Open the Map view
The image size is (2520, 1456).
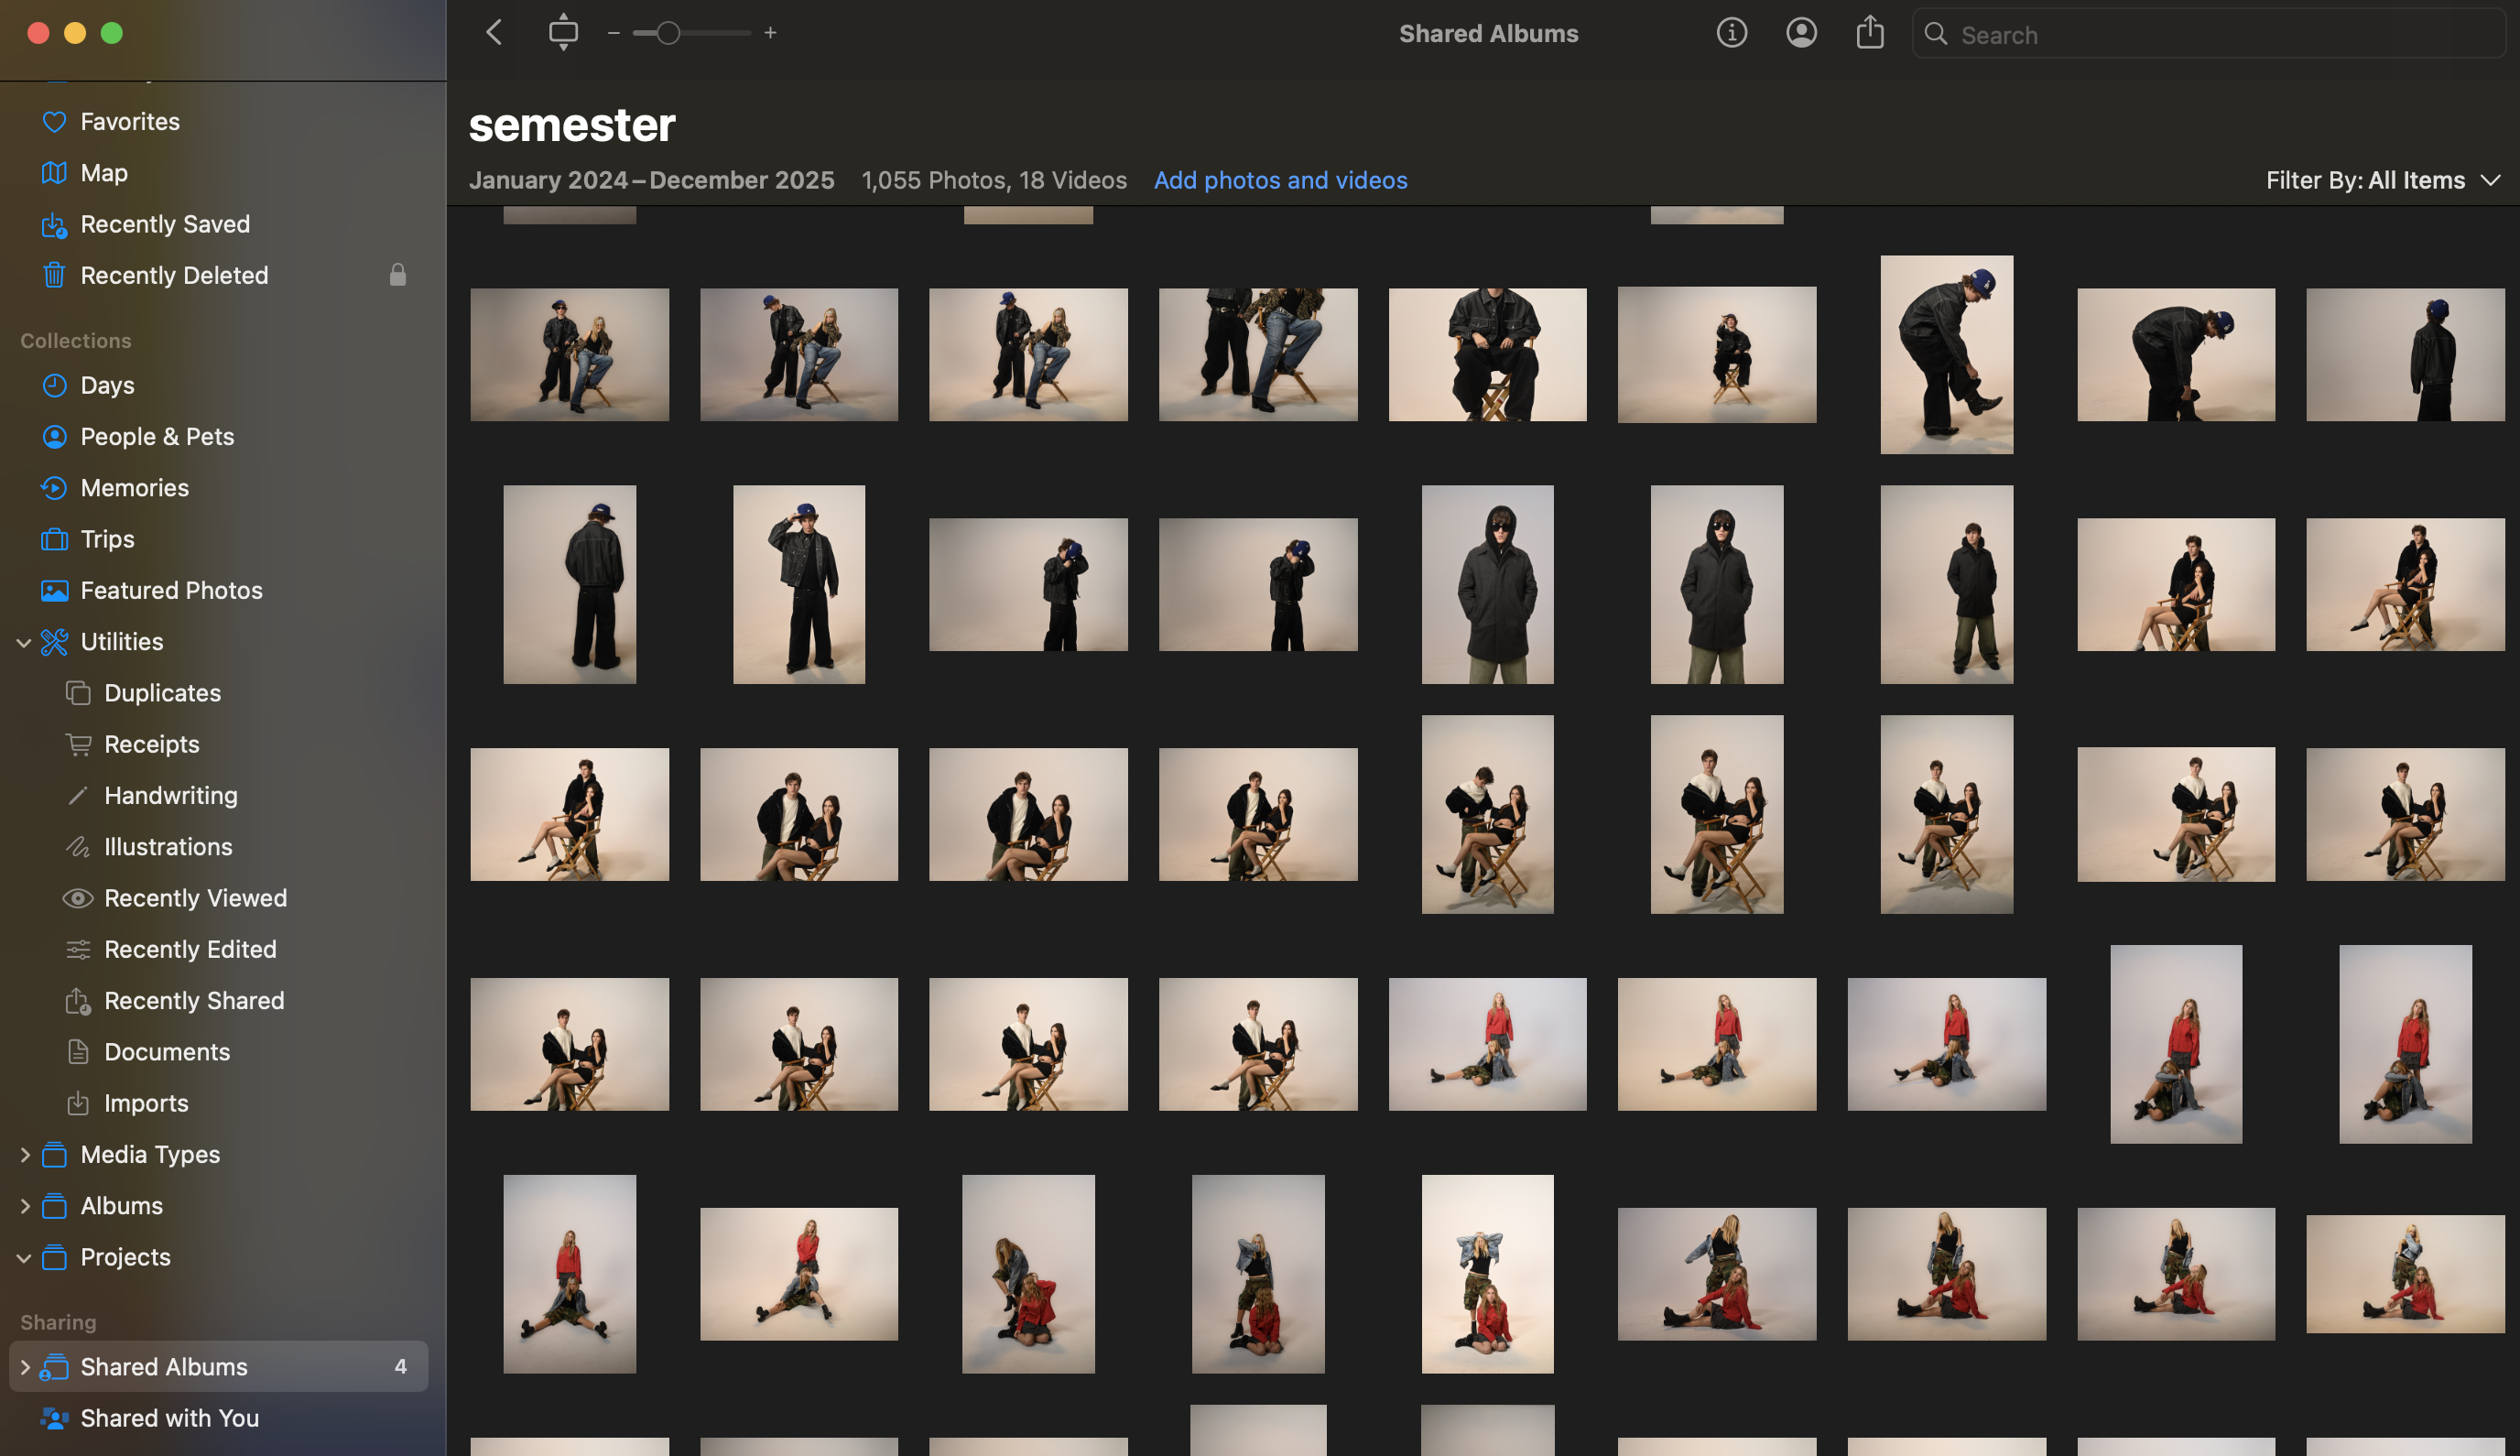(x=104, y=173)
